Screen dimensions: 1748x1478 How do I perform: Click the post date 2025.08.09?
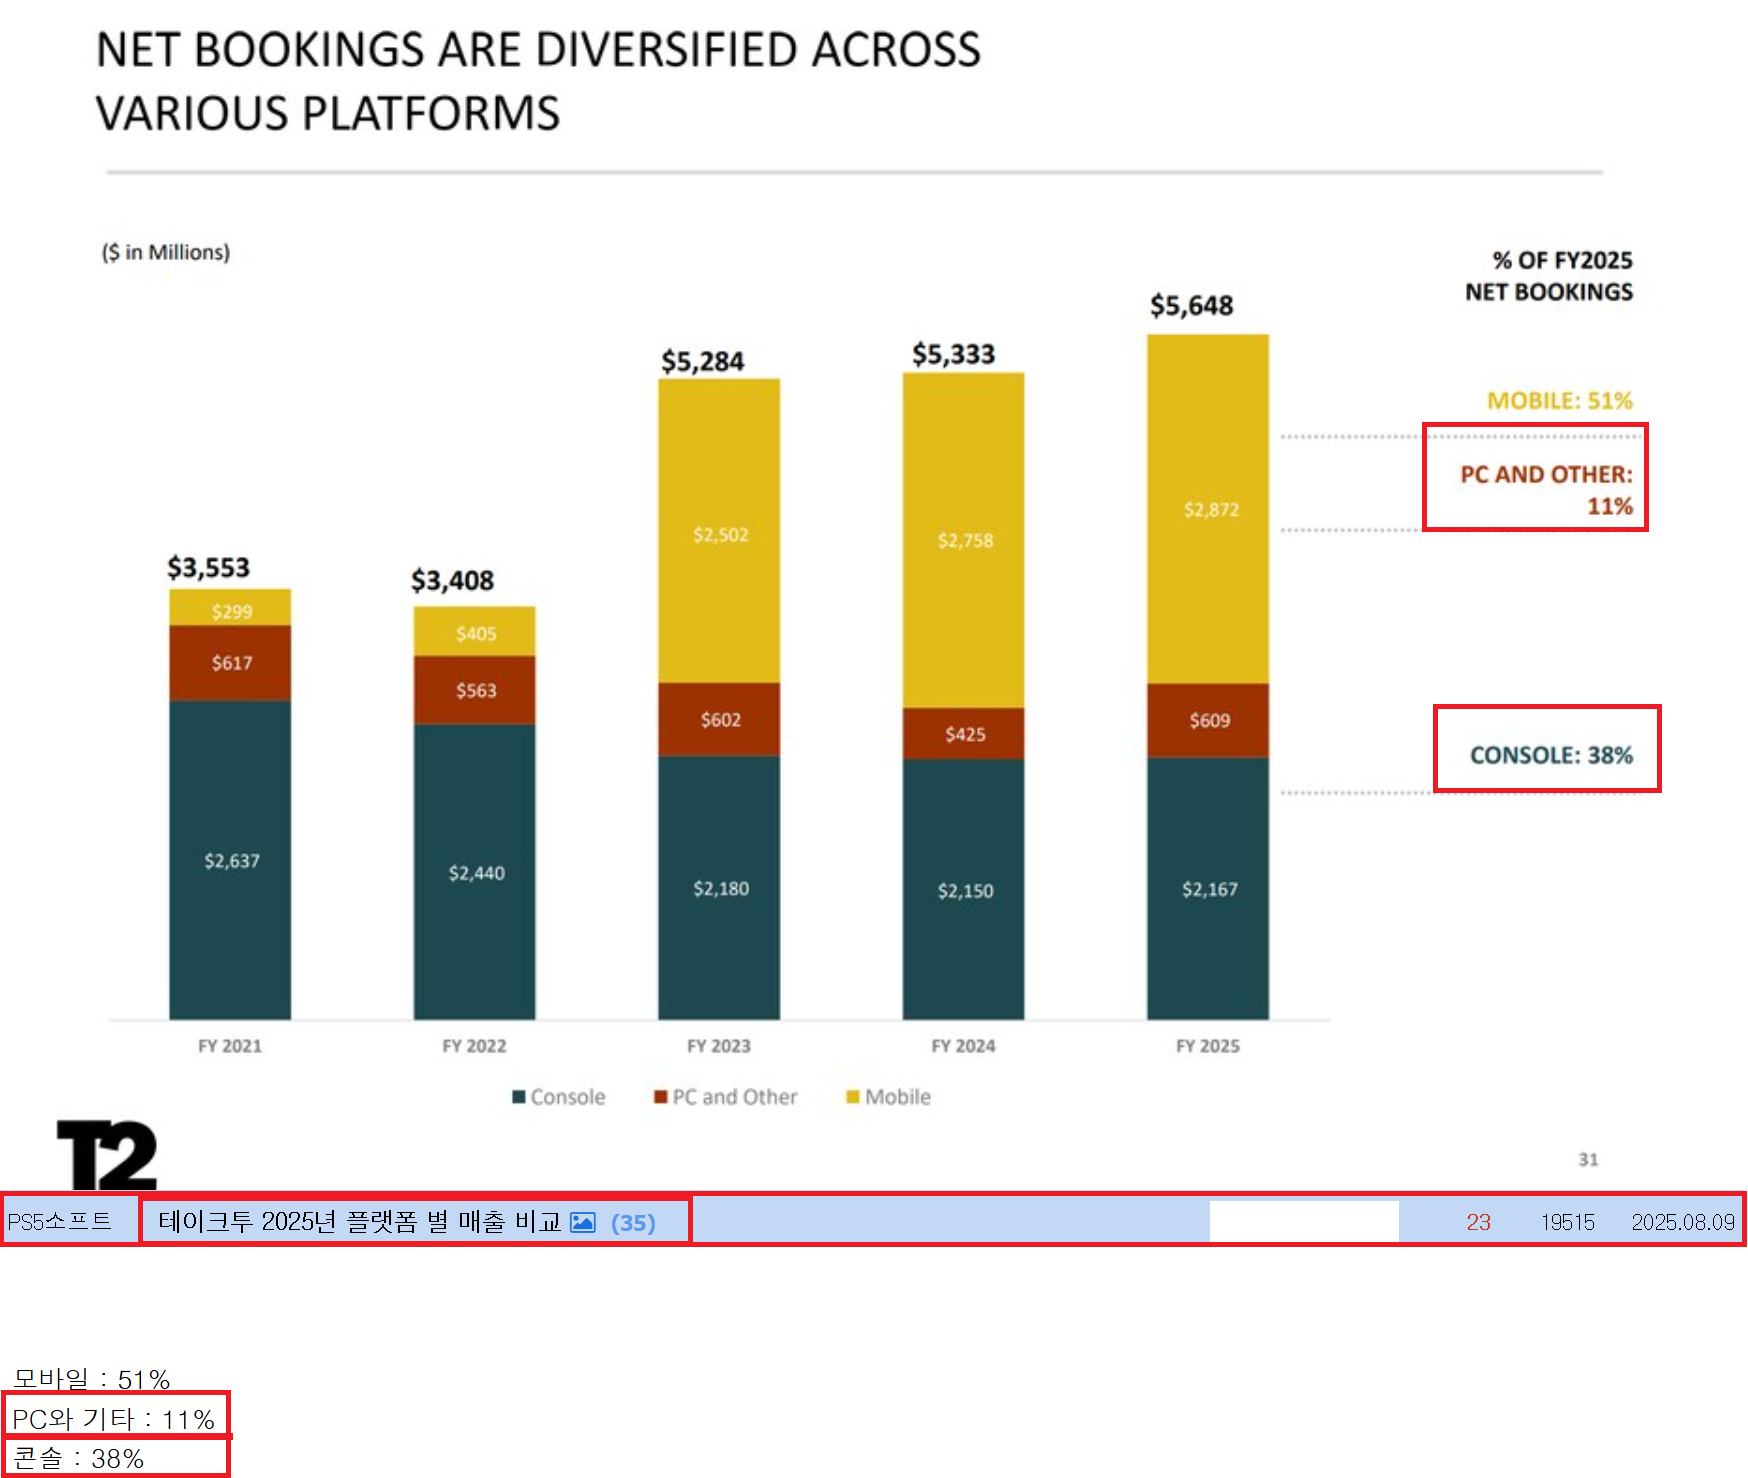(x=1683, y=1222)
